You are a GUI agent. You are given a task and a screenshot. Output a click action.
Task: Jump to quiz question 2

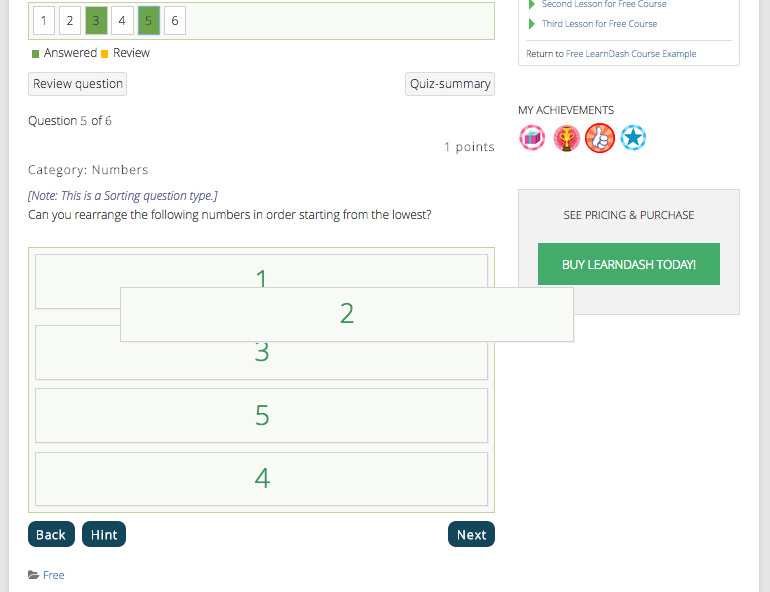point(70,20)
